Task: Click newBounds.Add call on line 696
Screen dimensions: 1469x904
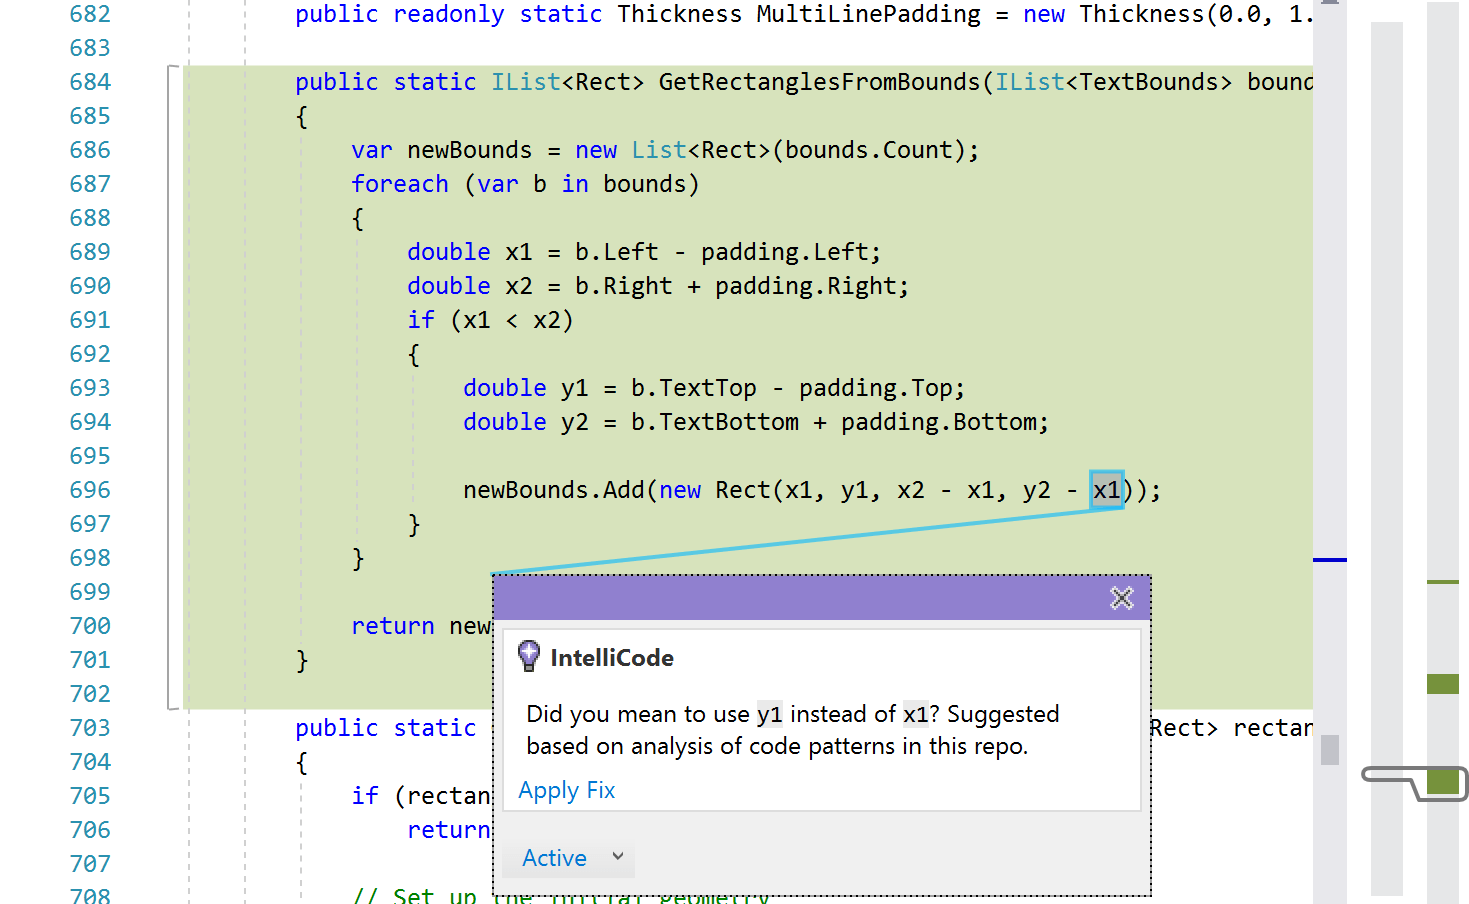Action: click(x=553, y=490)
